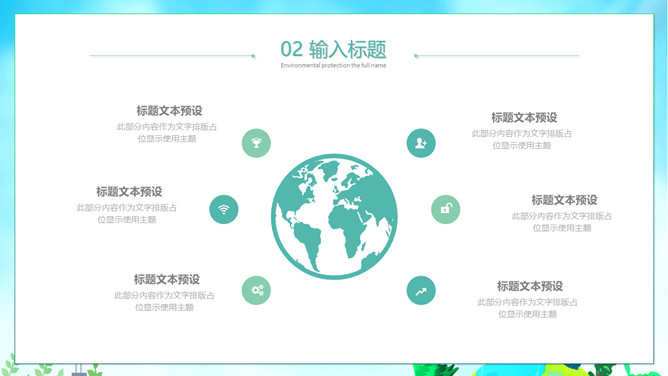The width and height of the screenshot is (668, 376).
Task: Select the decorative line left of title
Action: point(172,55)
